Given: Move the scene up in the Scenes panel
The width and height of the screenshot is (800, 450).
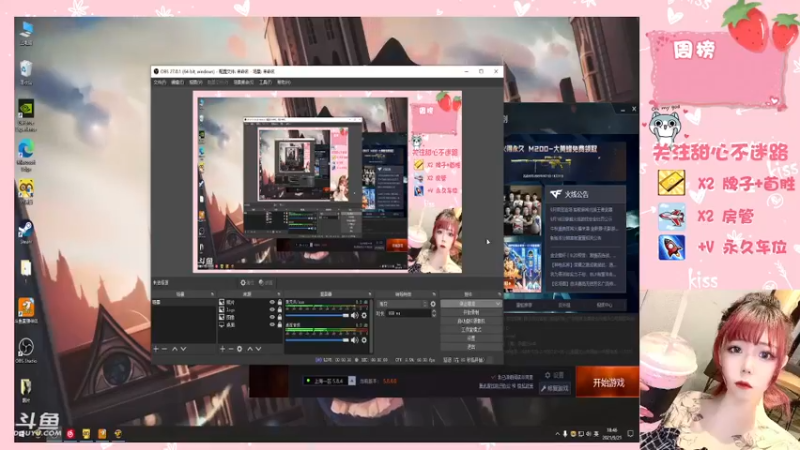Looking at the screenshot, I should (x=174, y=349).
